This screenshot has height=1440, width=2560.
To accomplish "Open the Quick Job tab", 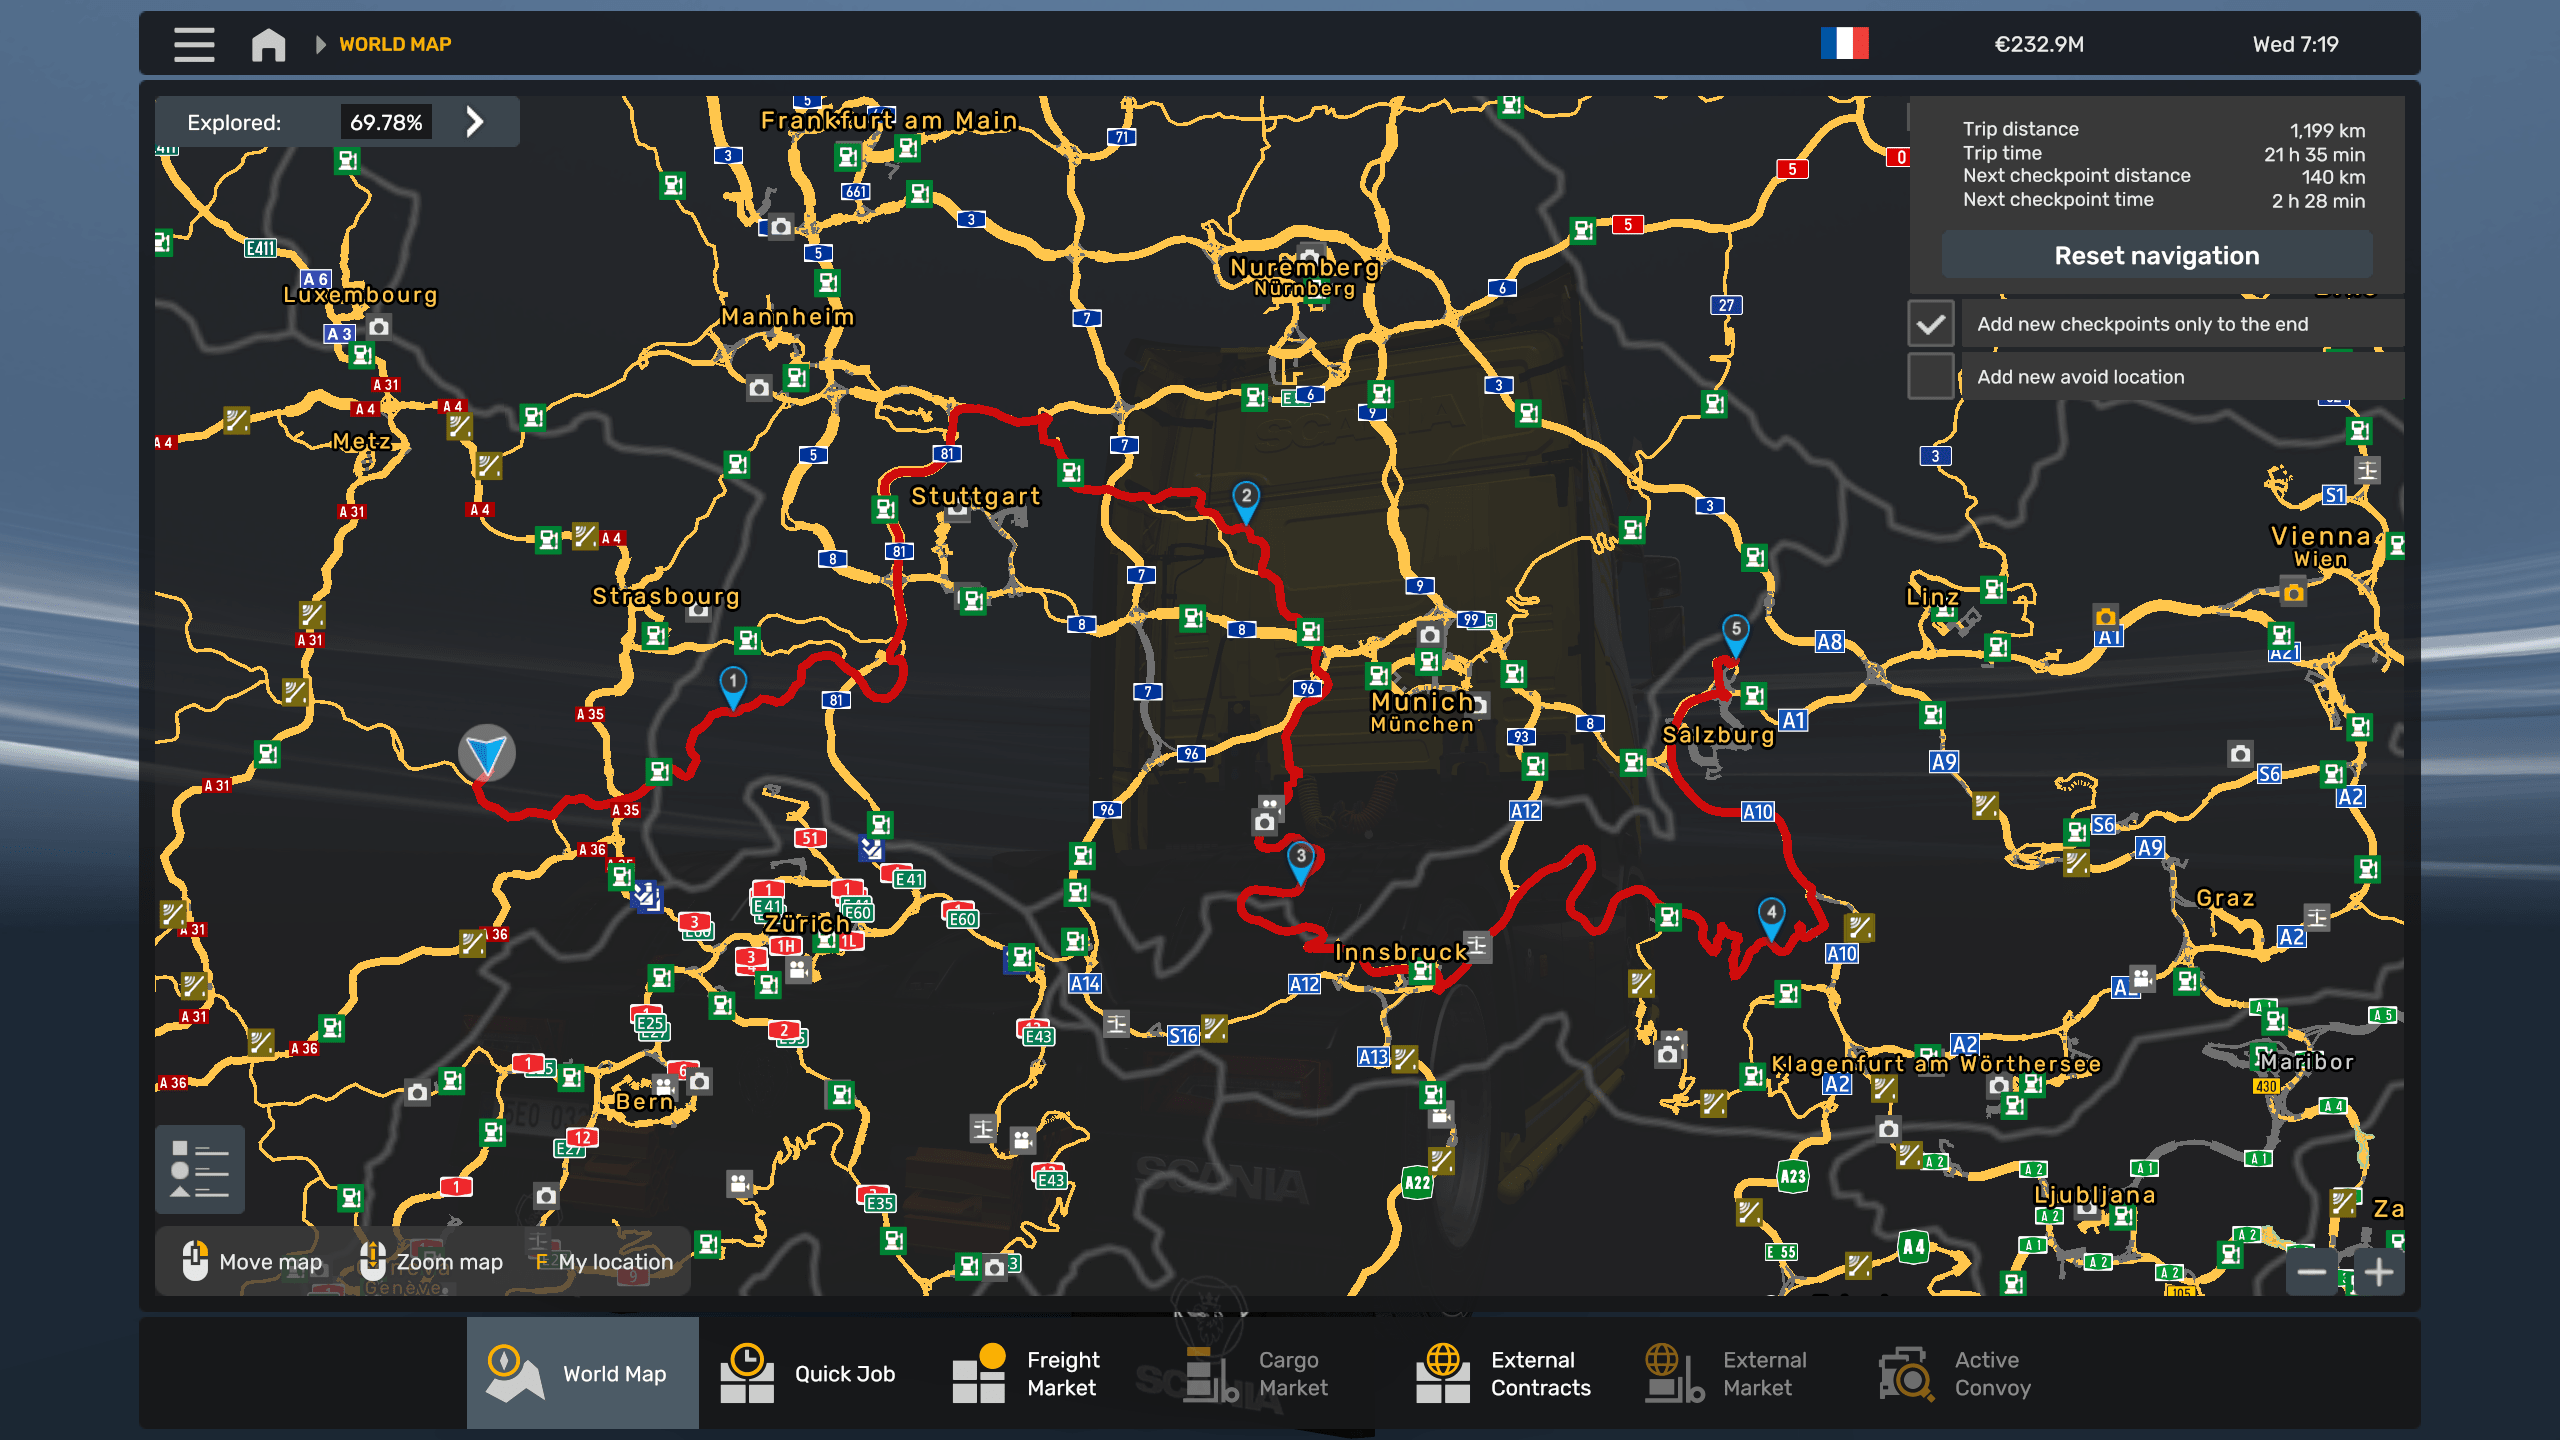I will [809, 1373].
